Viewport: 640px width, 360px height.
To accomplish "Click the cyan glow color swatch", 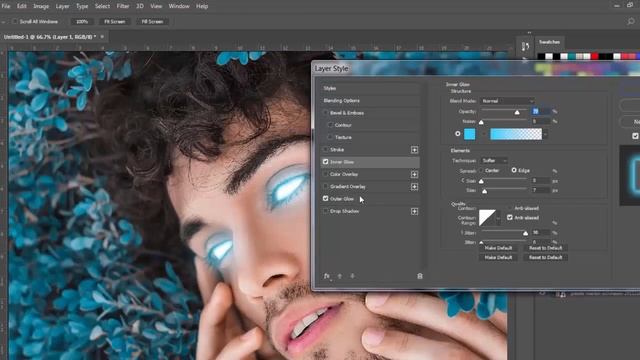I will coord(469,134).
